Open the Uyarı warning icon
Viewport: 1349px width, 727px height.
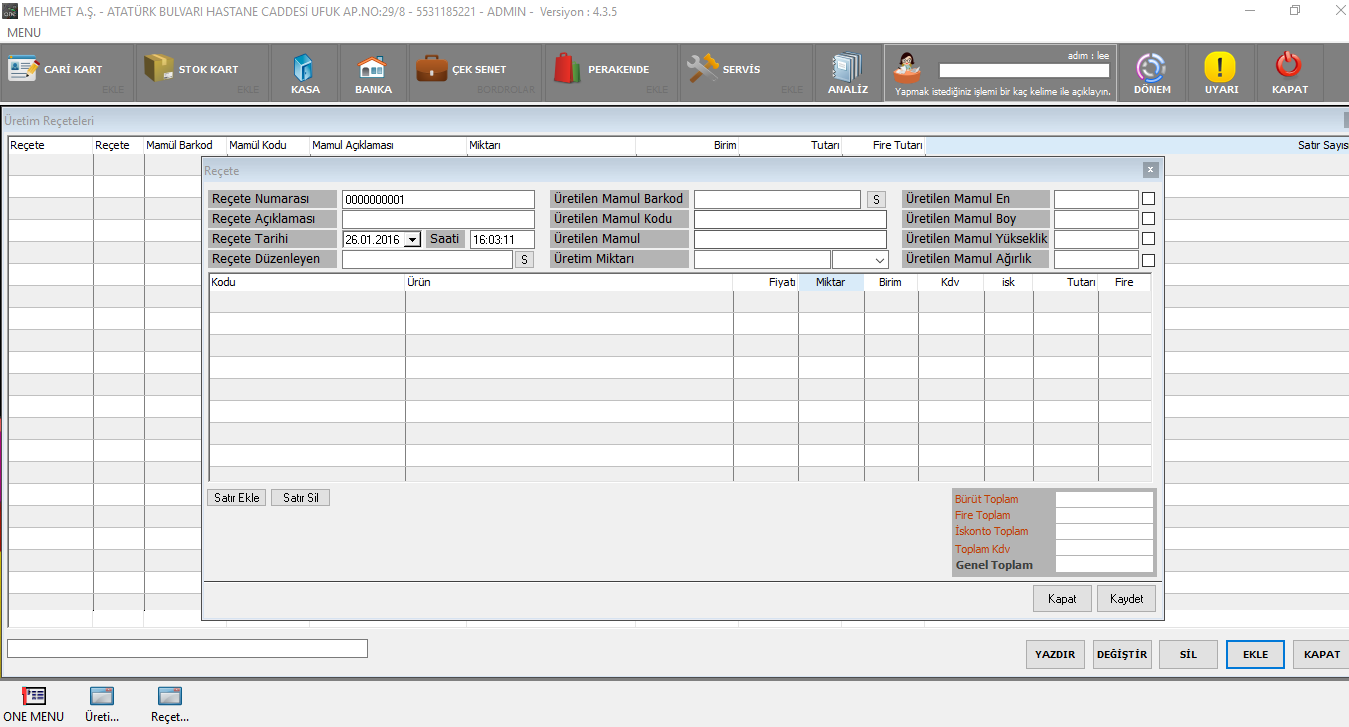pos(1220,73)
